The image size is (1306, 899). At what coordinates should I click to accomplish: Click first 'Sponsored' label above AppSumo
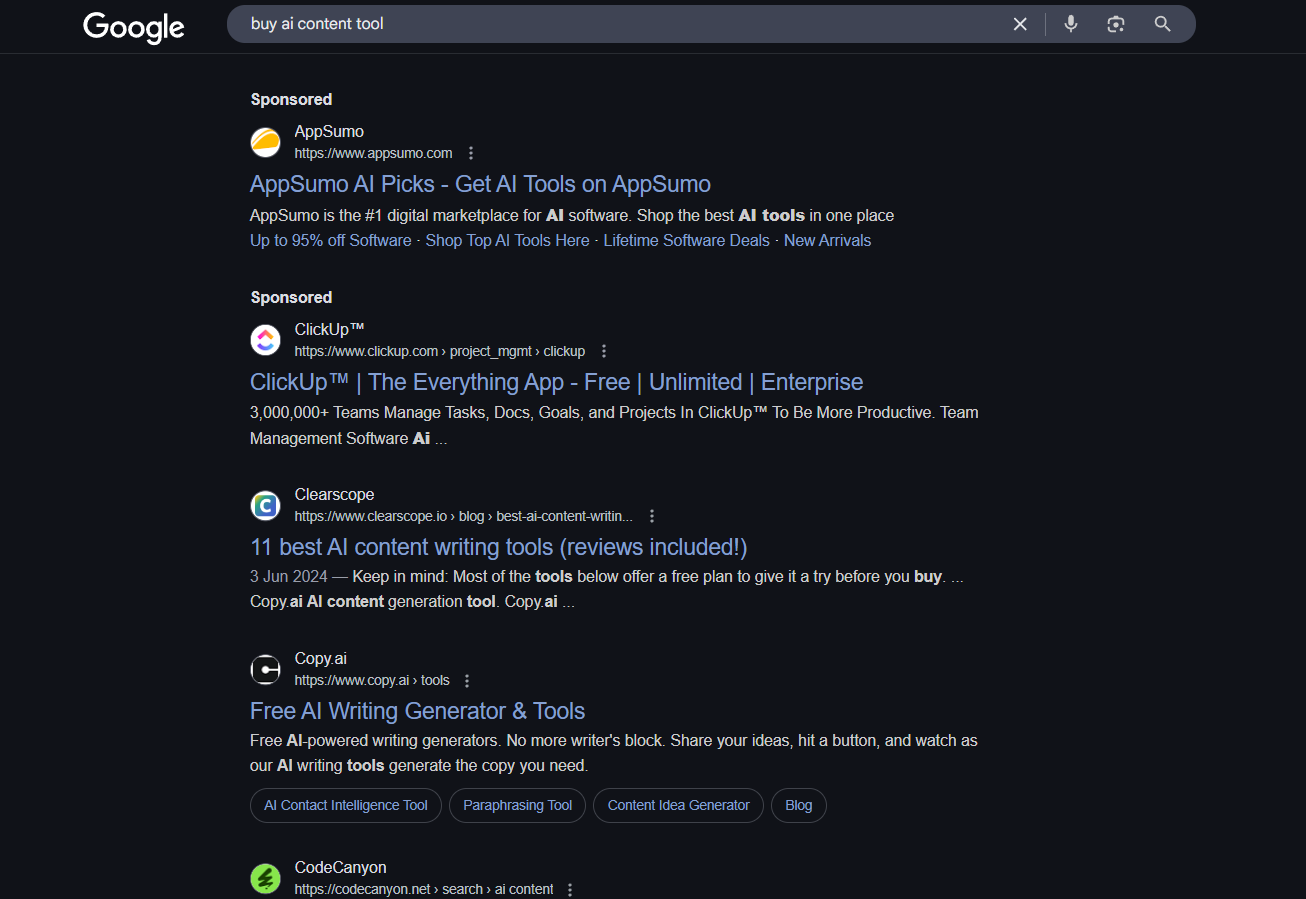coord(291,99)
